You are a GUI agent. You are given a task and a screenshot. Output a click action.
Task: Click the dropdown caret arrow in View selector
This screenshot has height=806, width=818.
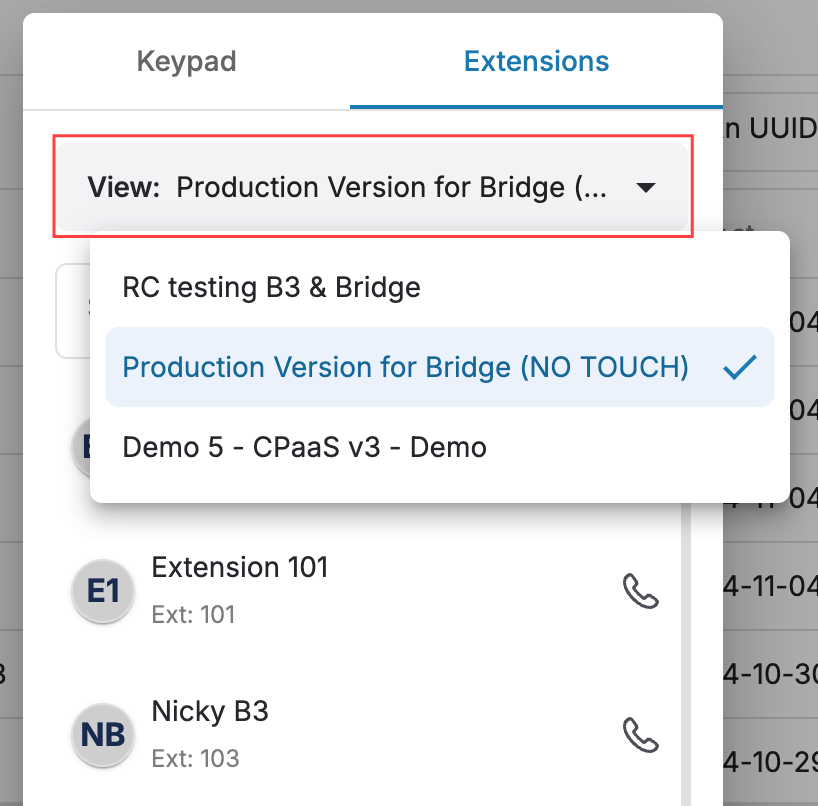646,187
